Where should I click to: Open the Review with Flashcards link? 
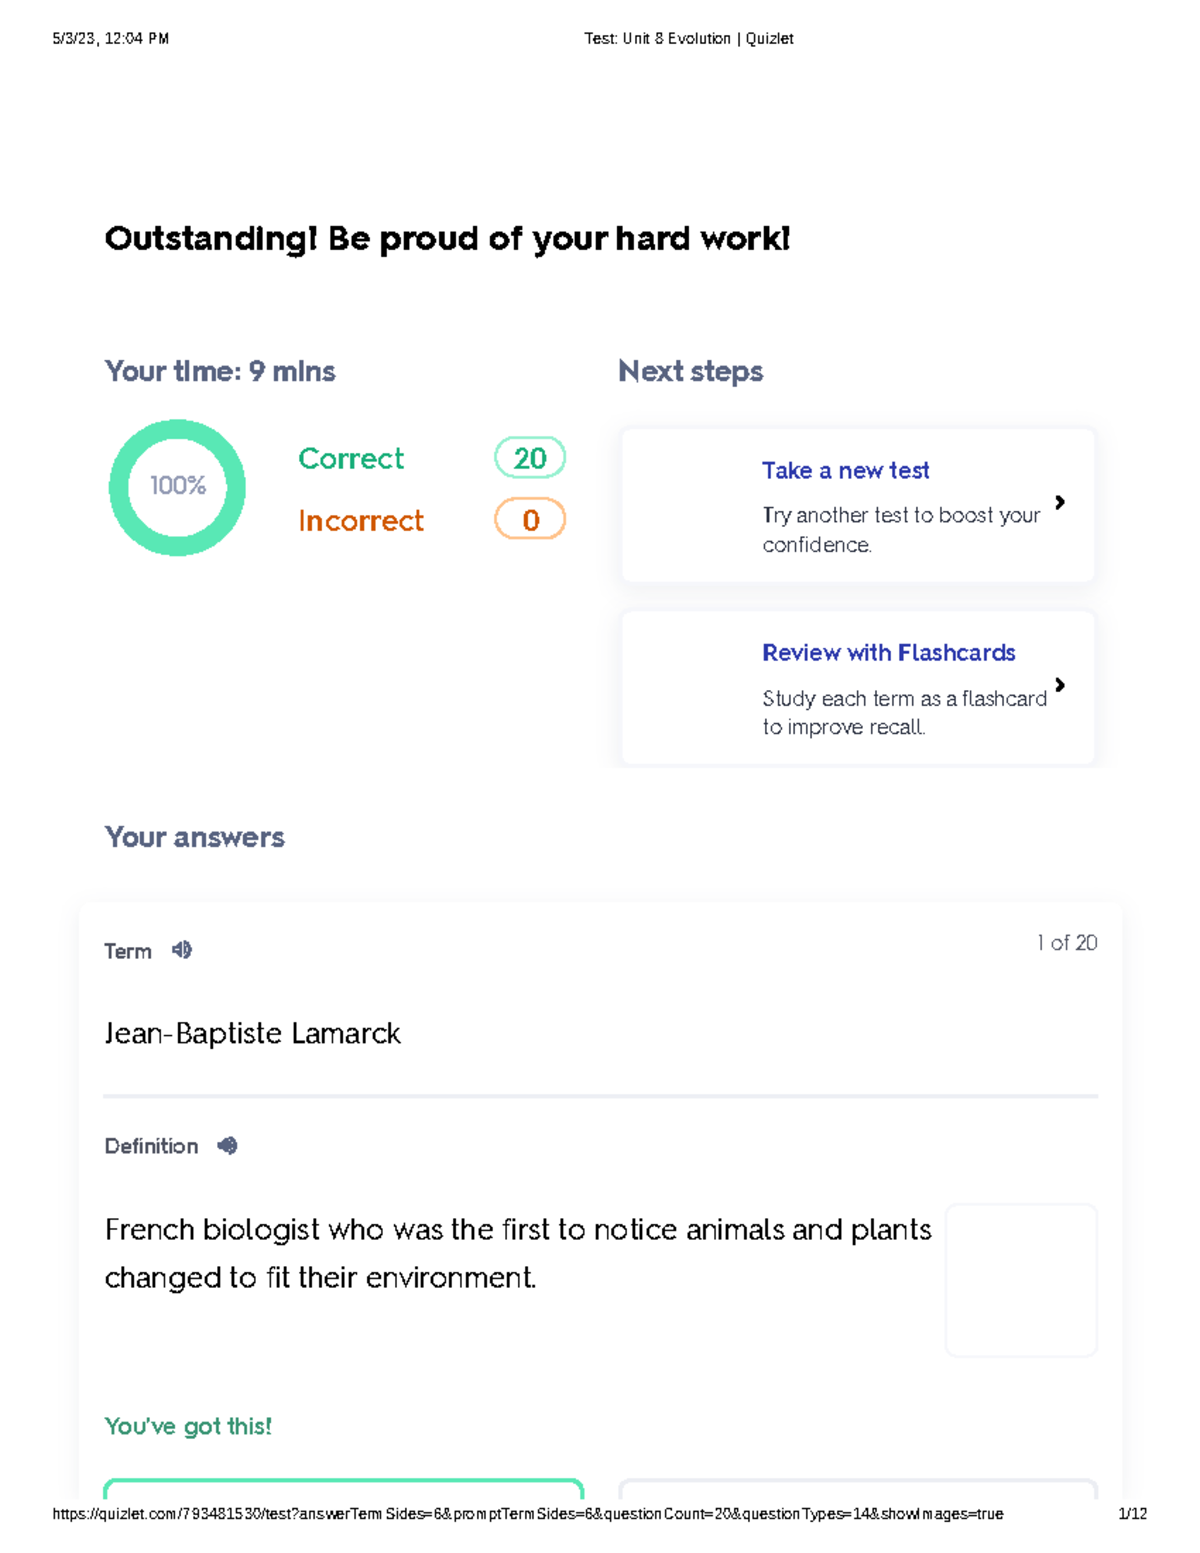tap(889, 652)
